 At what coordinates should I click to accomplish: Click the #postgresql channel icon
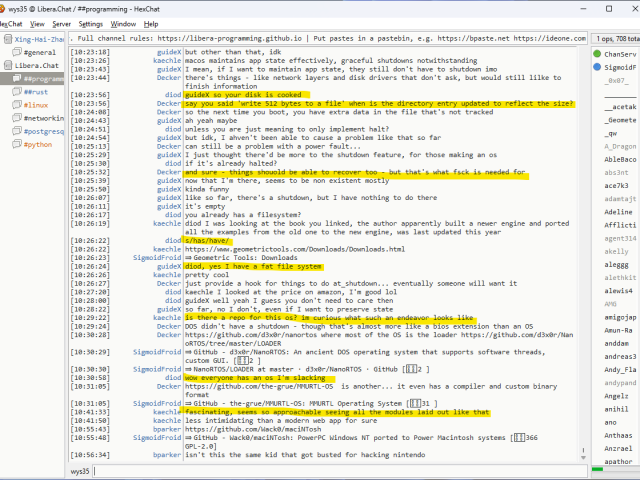[16, 131]
